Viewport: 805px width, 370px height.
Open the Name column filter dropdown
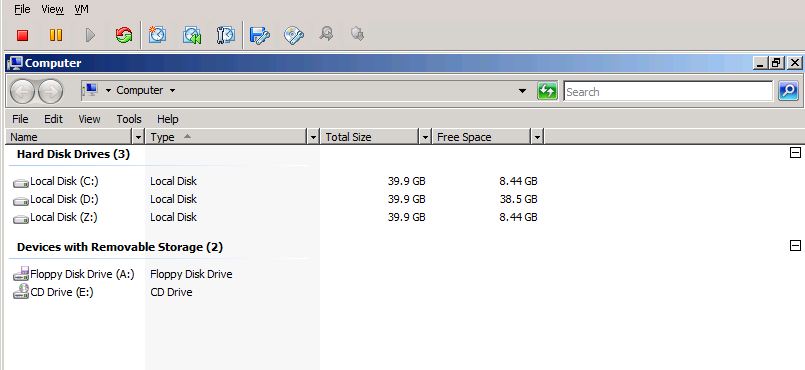138,137
